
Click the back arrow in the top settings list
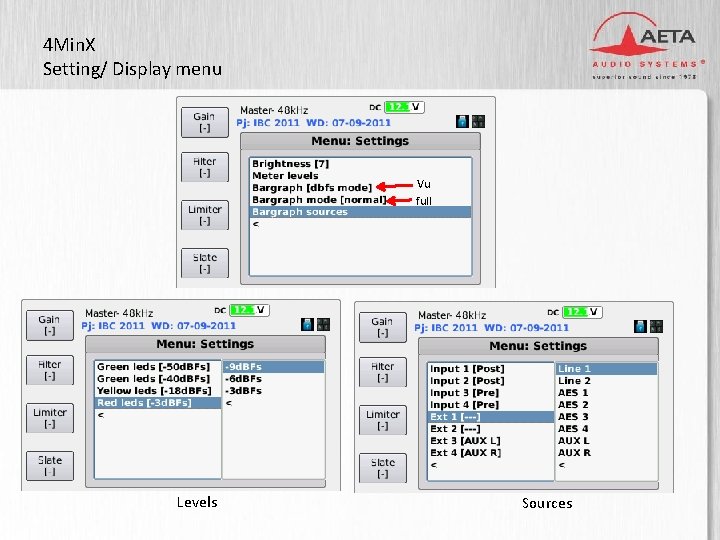click(x=256, y=224)
